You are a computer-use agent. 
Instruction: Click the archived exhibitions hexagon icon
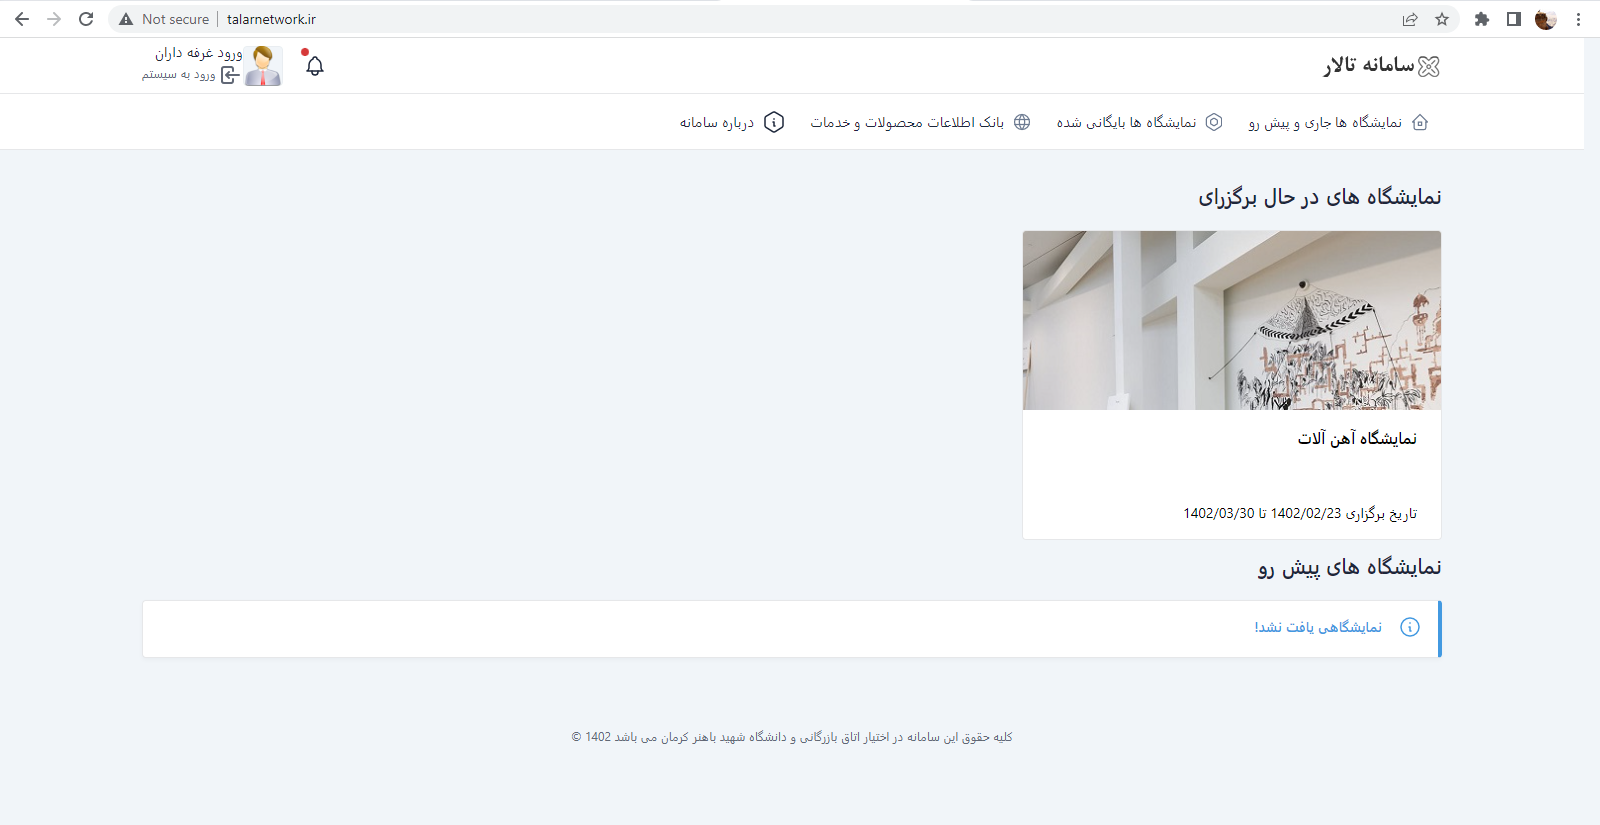(1214, 122)
